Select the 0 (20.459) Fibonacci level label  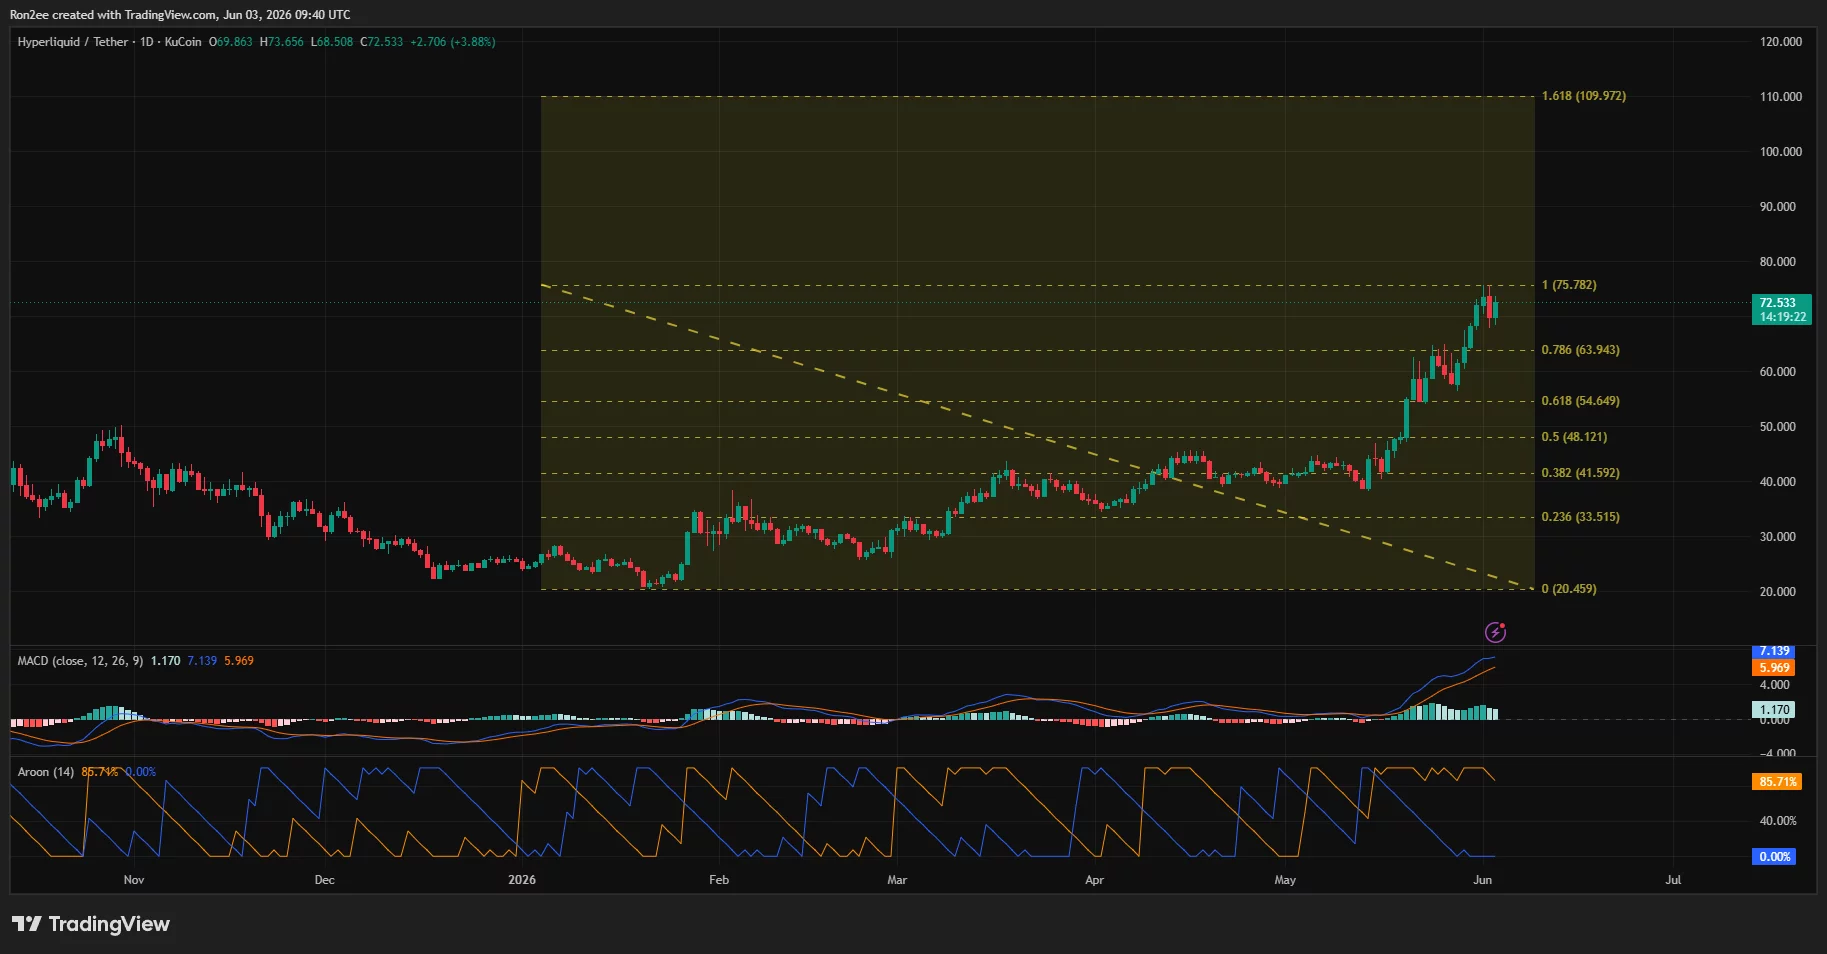[1569, 589]
